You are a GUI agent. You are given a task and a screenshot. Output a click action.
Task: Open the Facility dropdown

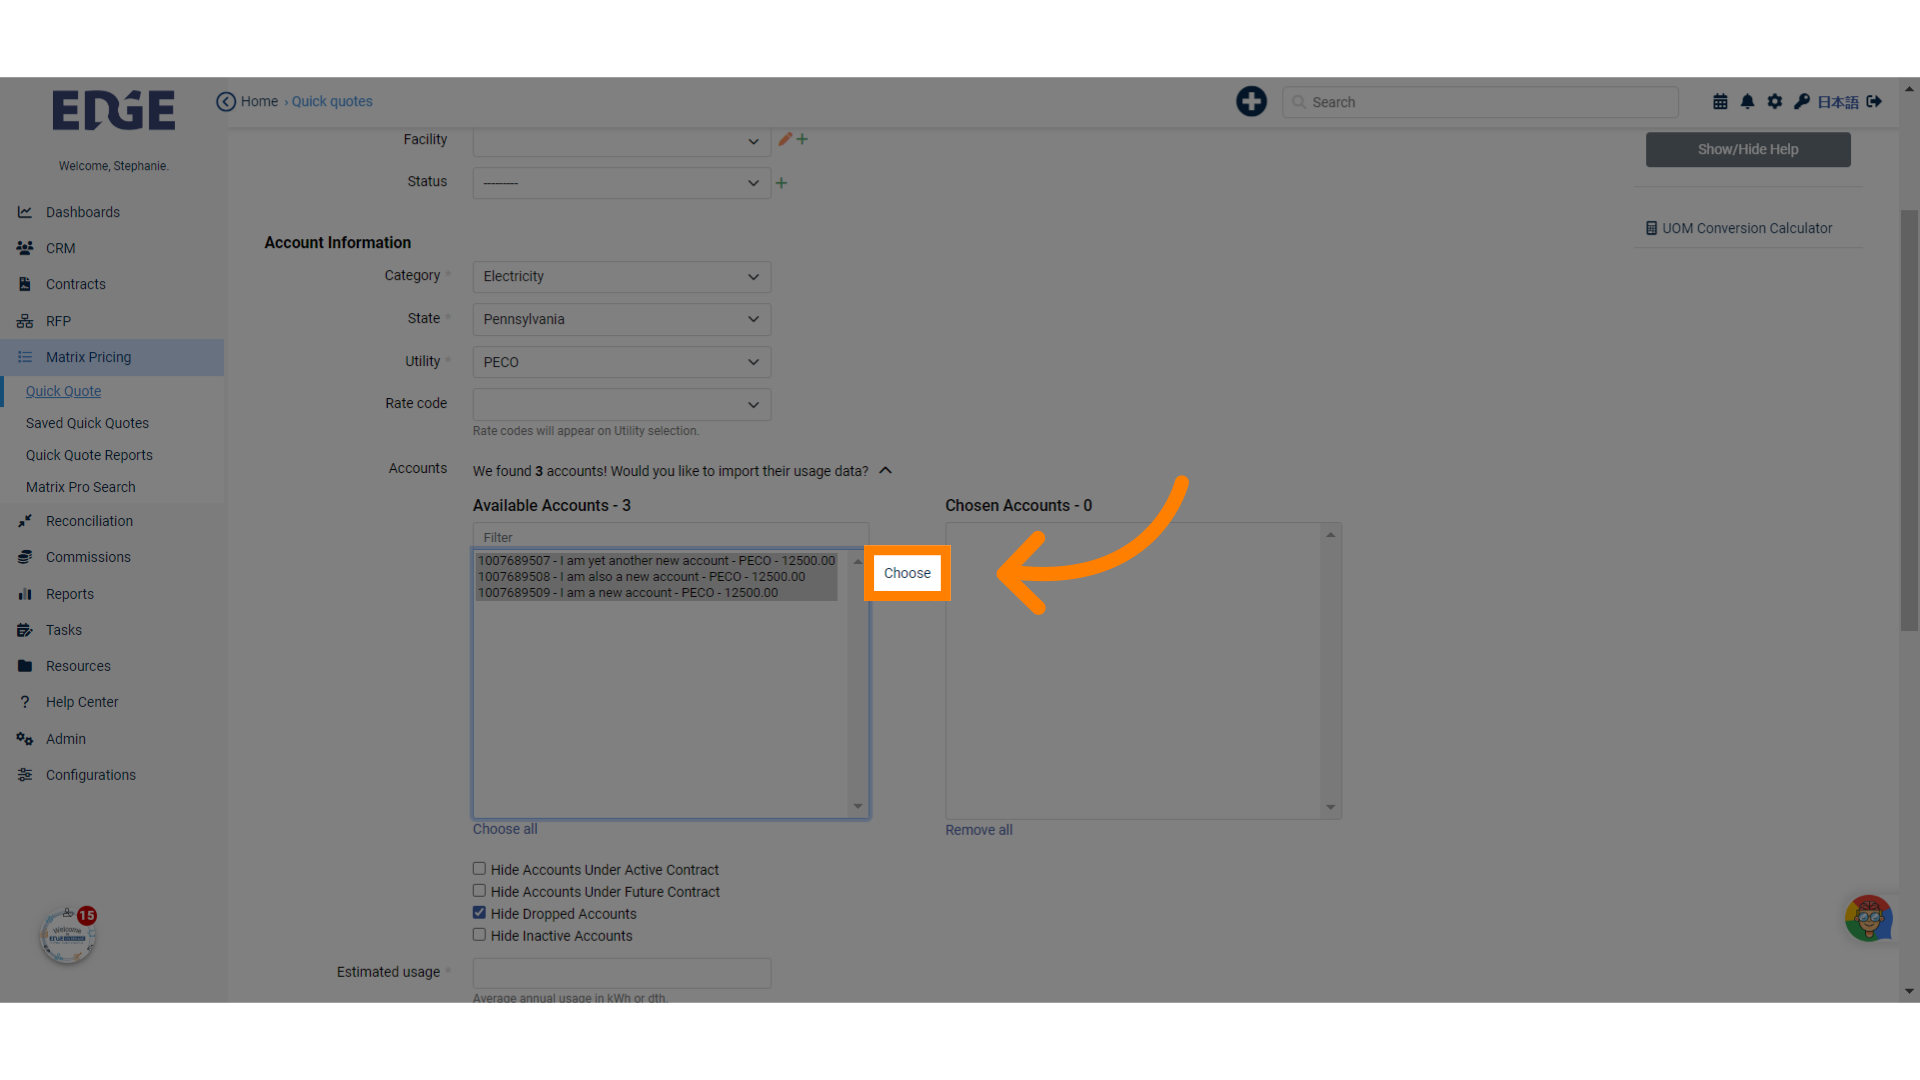tap(621, 141)
